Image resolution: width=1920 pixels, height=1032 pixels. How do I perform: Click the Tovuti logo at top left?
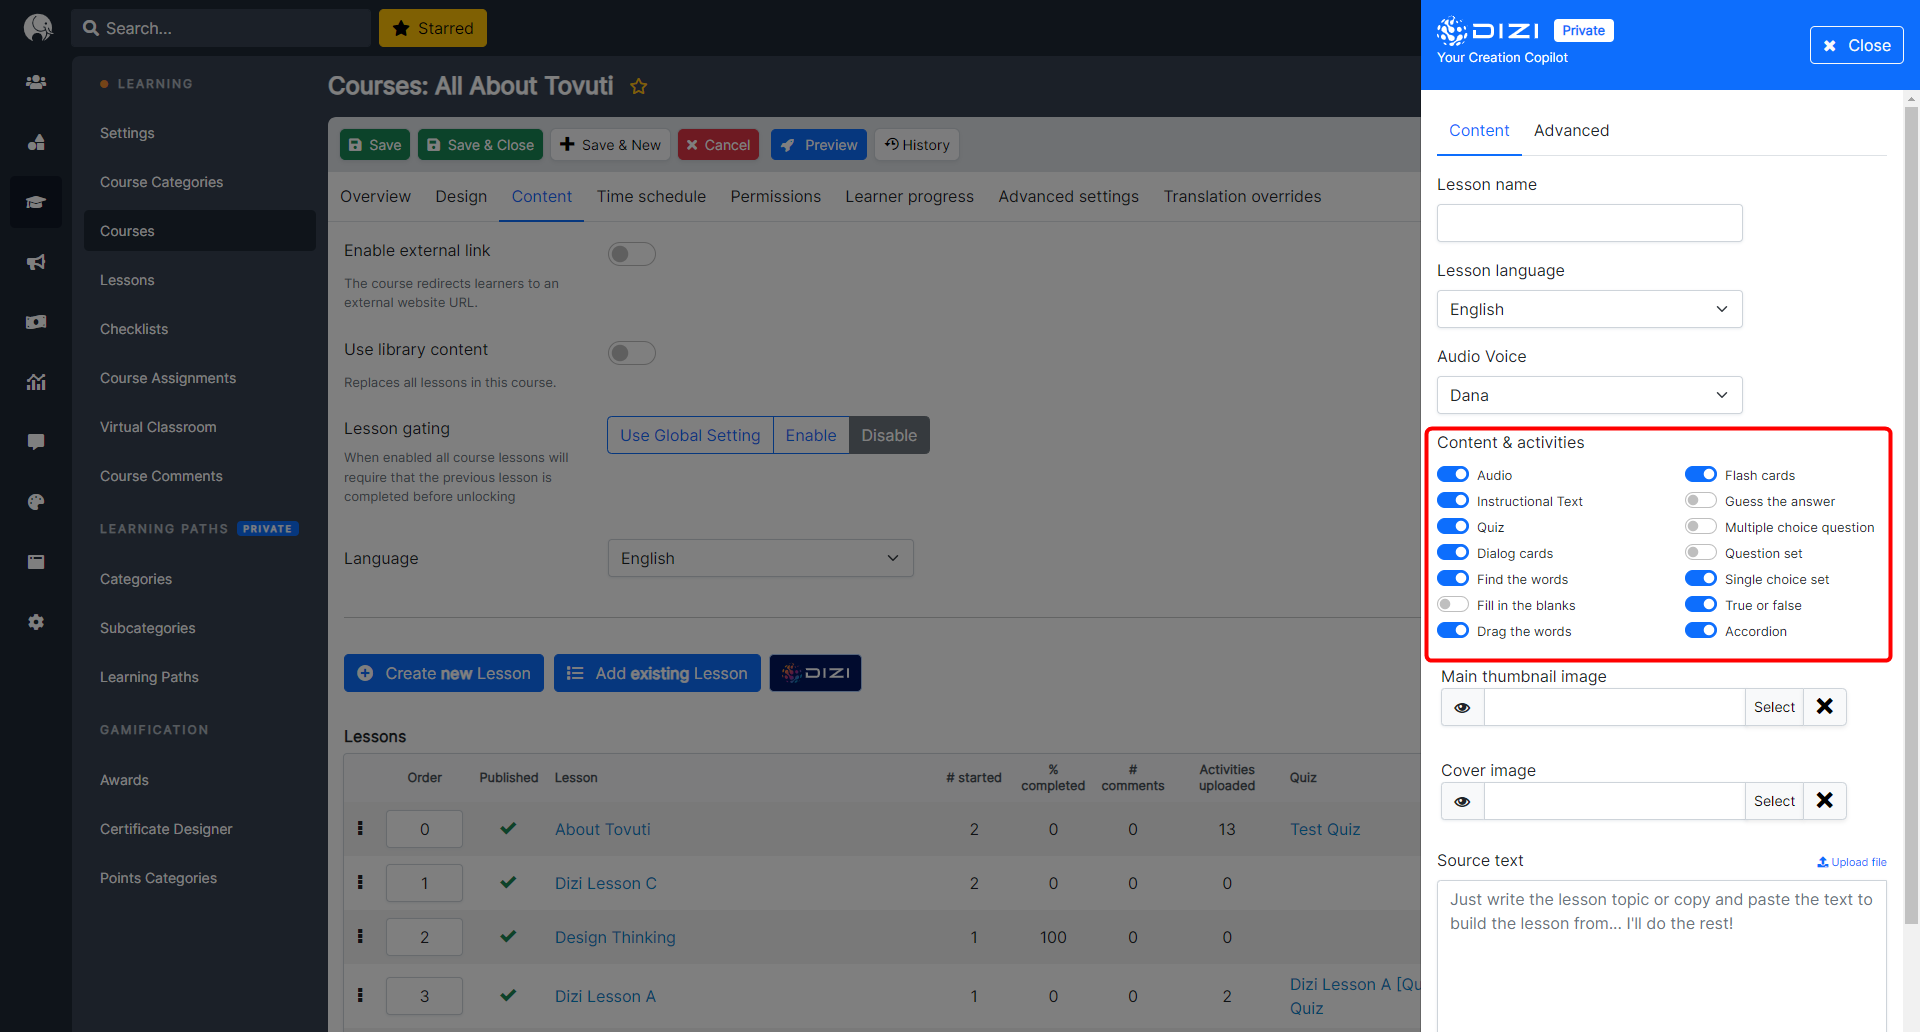(37, 27)
